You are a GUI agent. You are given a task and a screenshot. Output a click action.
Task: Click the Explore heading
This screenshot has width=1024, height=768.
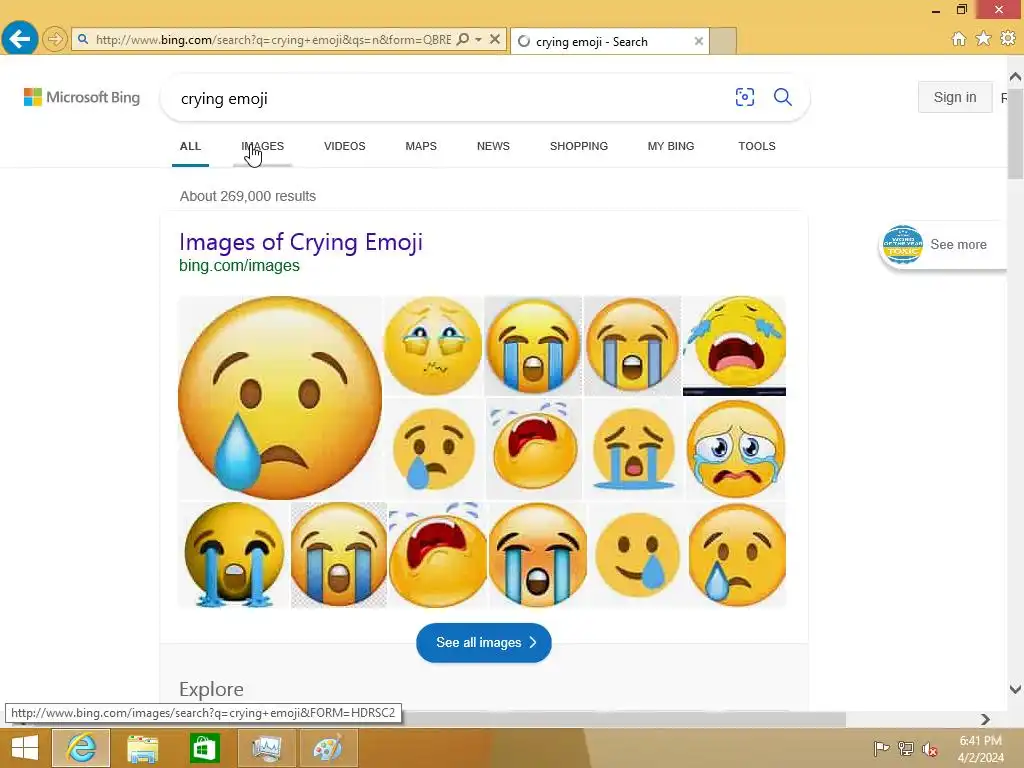coord(211,689)
